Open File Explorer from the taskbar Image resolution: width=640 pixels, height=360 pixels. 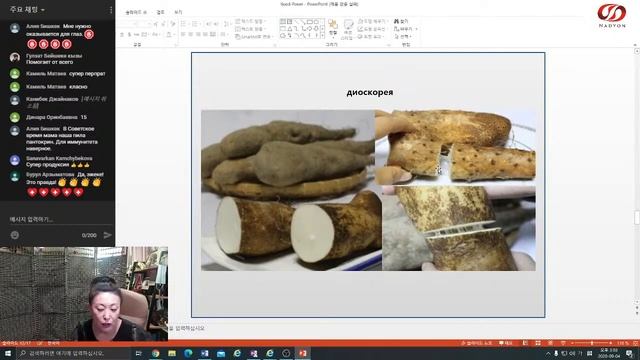click(172, 353)
